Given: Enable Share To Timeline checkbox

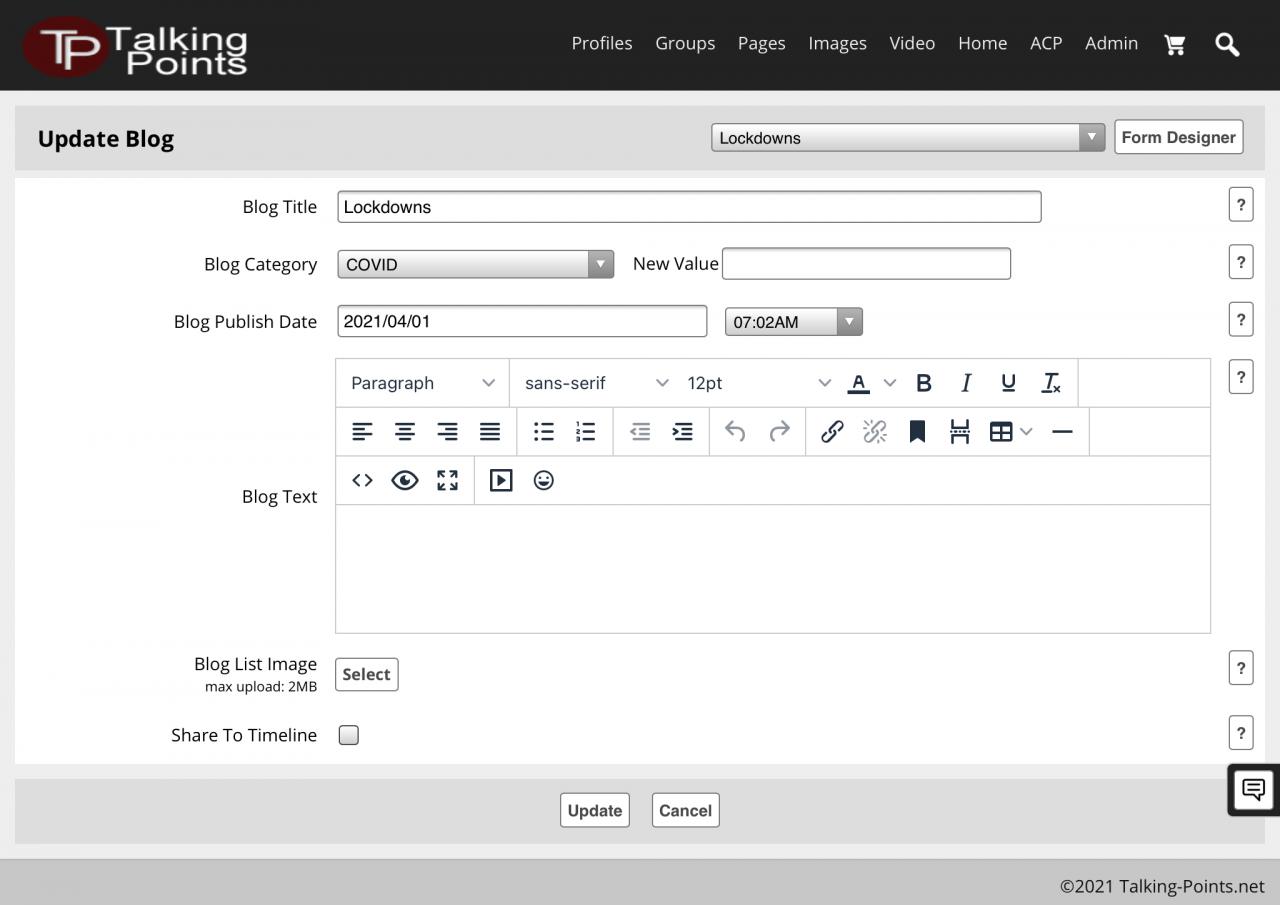Looking at the screenshot, I should click(349, 735).
